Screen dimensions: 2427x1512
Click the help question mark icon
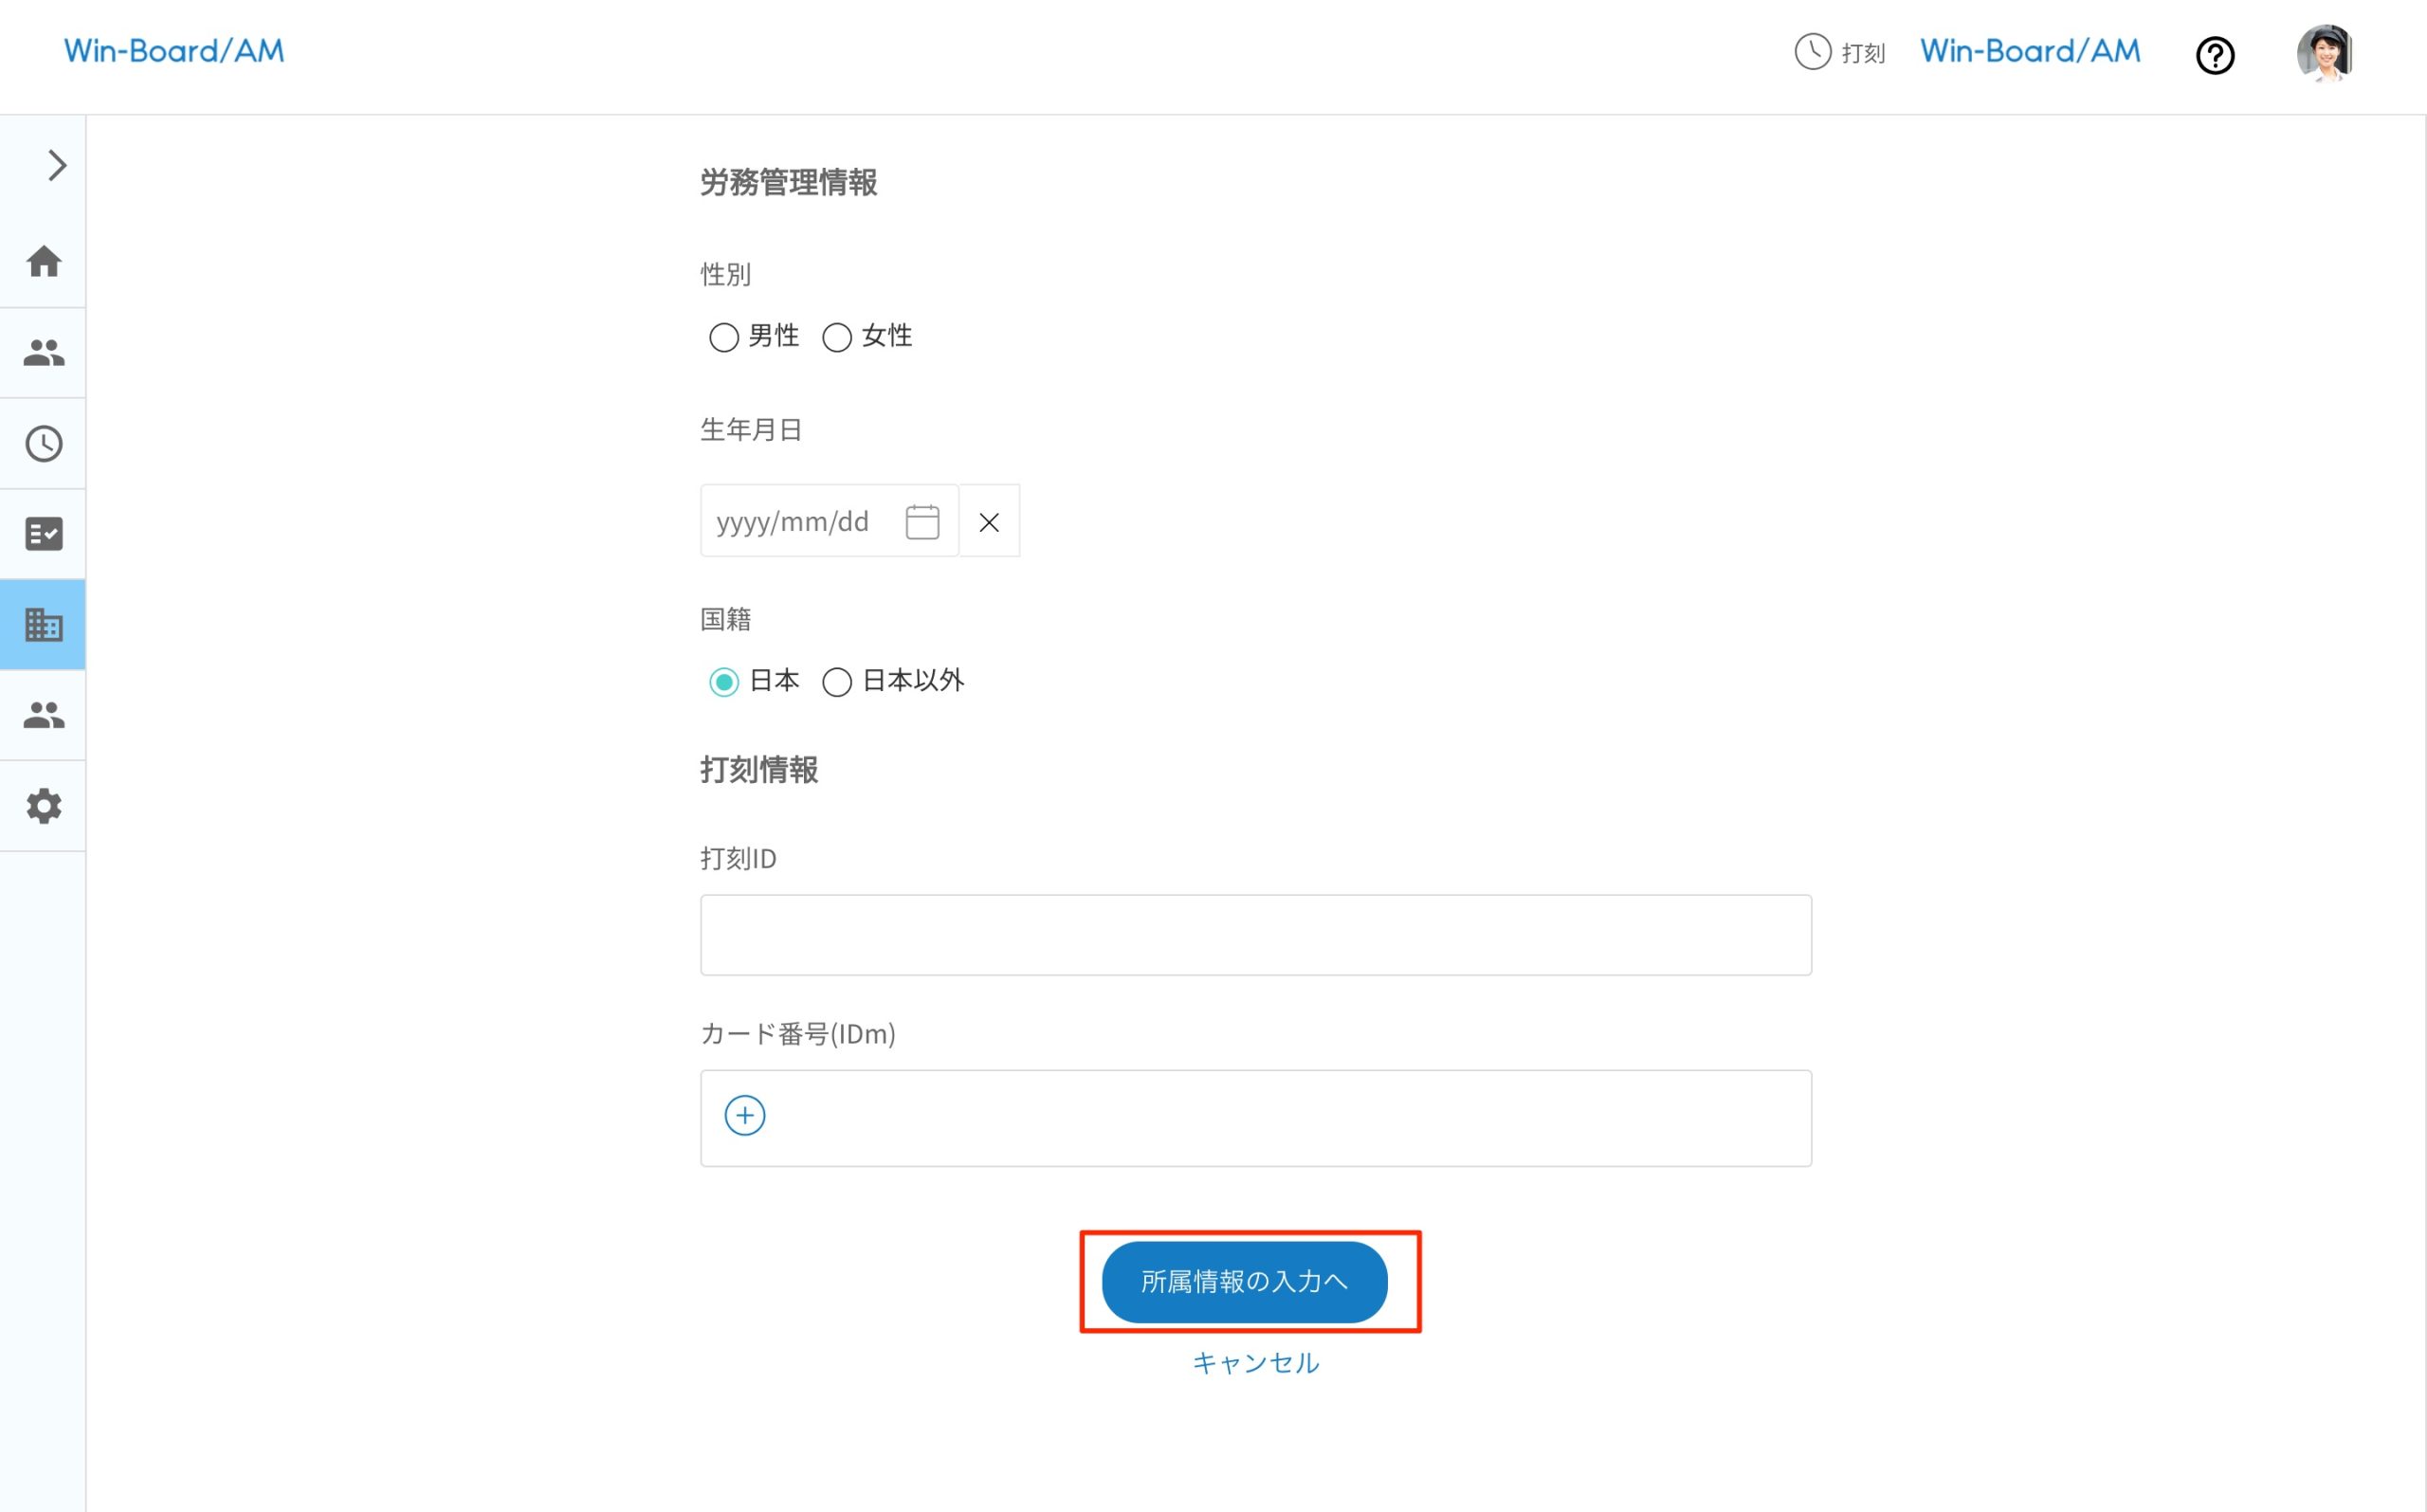click(2214, 55)
